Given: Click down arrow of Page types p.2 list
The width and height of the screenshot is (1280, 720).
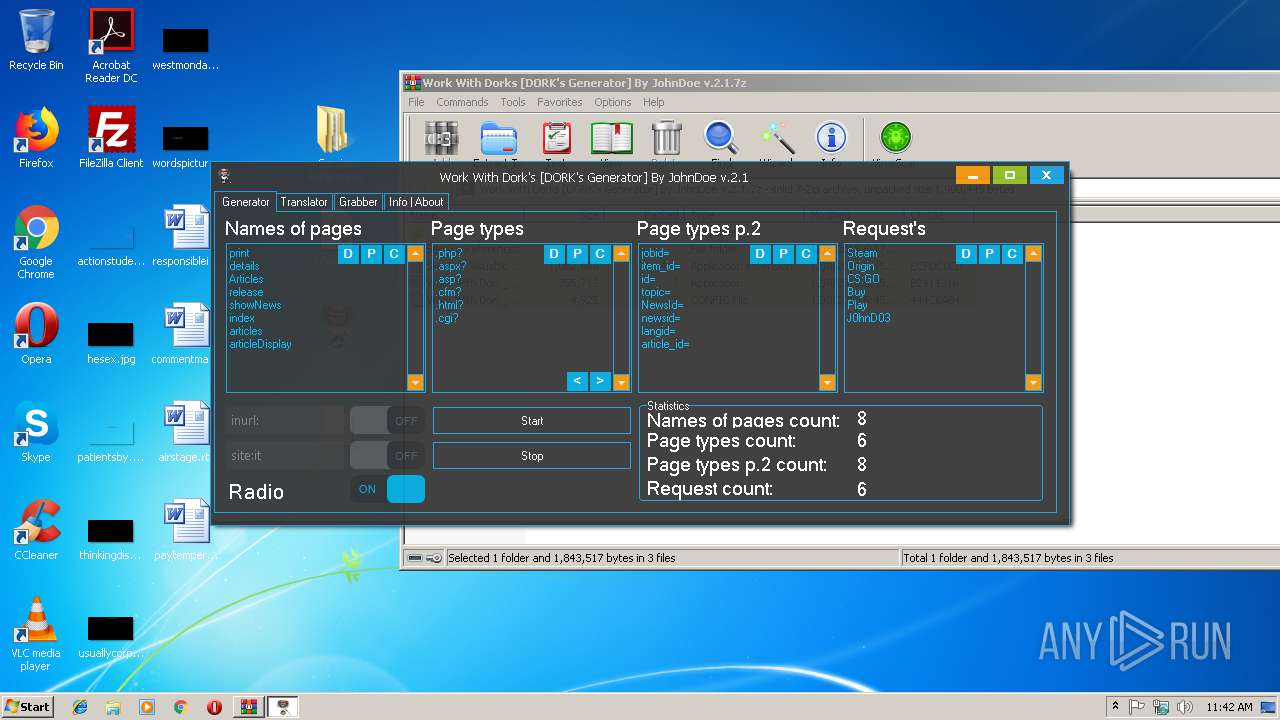Looking at the screenshot, I should click(x=827, y=382).
